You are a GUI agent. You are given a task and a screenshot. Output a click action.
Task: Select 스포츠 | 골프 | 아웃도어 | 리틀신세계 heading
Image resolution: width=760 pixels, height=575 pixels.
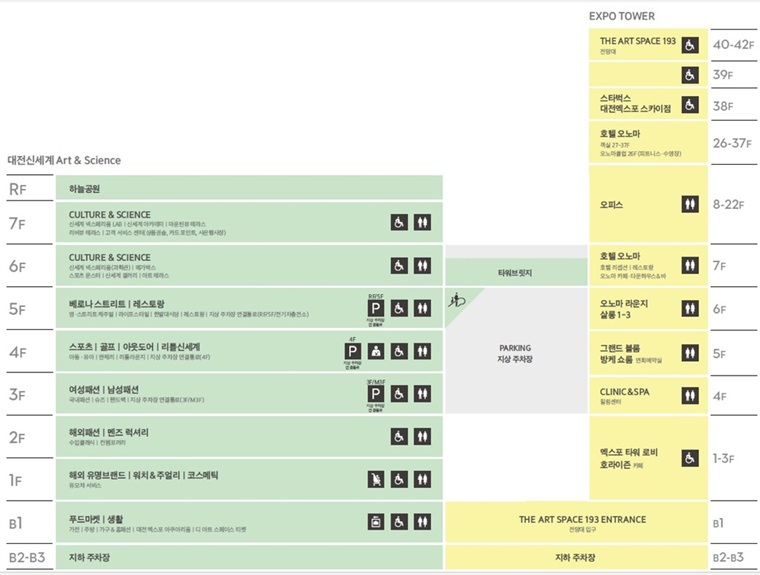coord(134,347)
